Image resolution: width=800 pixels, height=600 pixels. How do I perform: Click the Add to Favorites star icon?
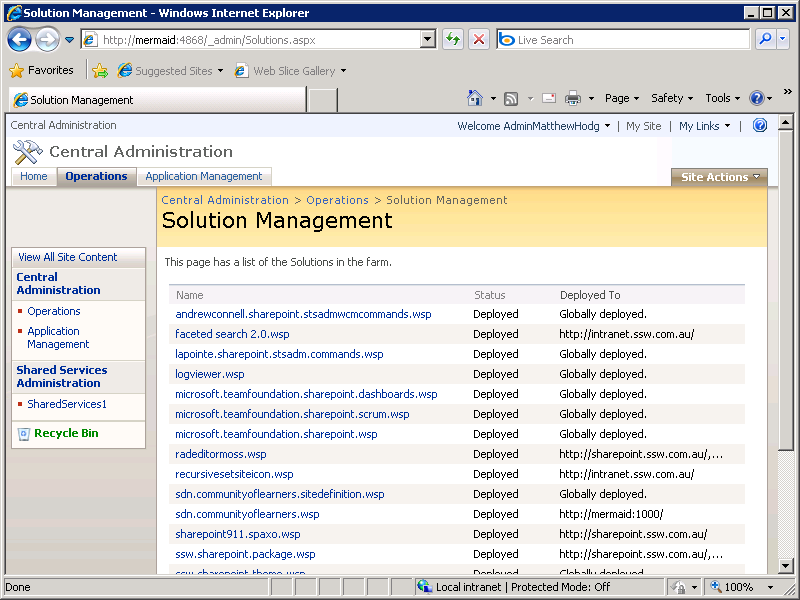(x=100, y=71)
